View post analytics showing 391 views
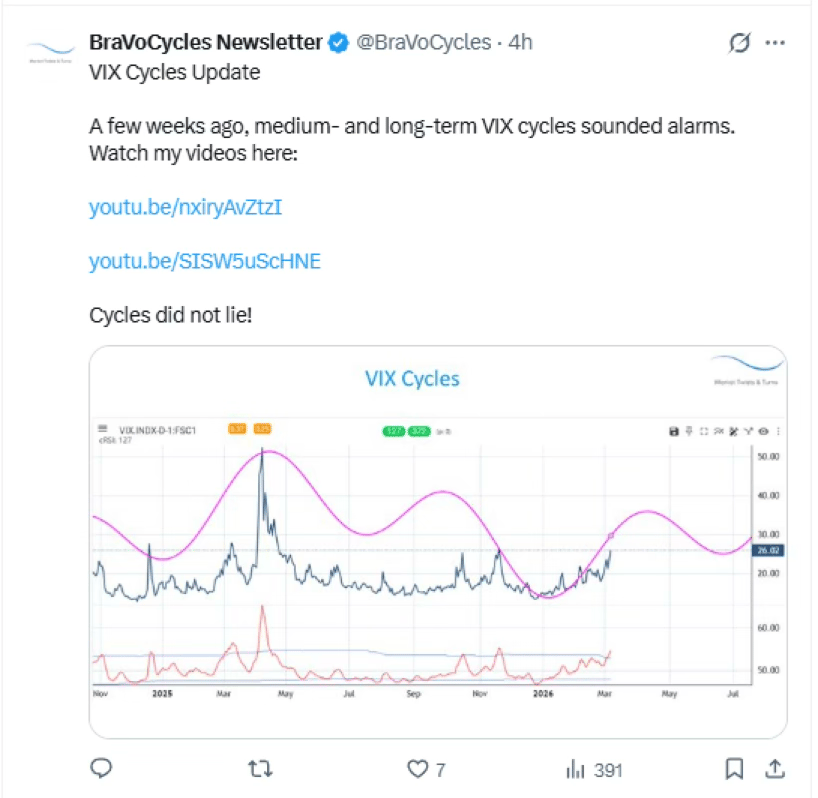 [594, 769]
